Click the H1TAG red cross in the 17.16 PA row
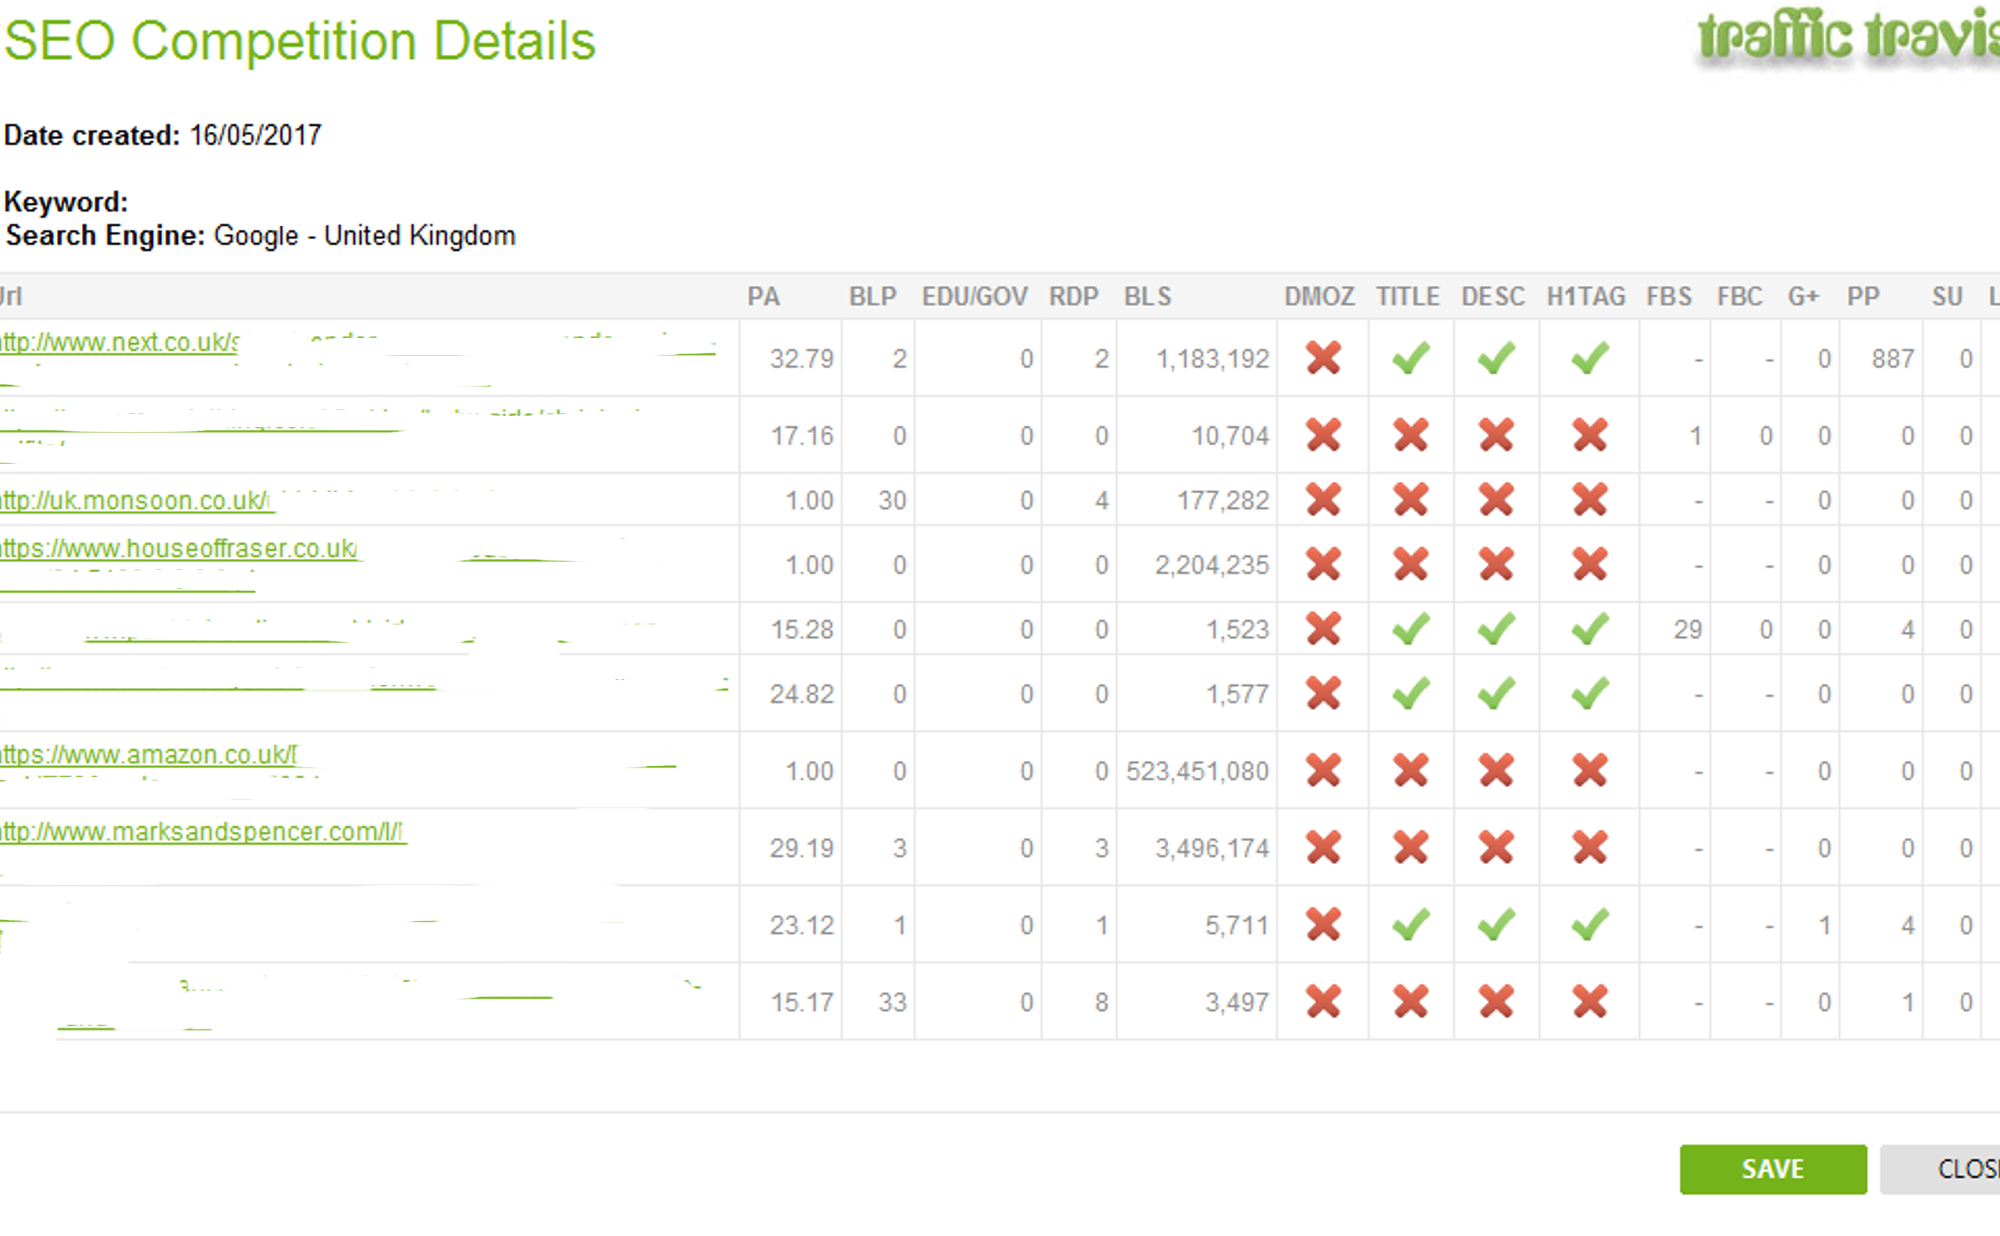 click(x=1589, y=435)
